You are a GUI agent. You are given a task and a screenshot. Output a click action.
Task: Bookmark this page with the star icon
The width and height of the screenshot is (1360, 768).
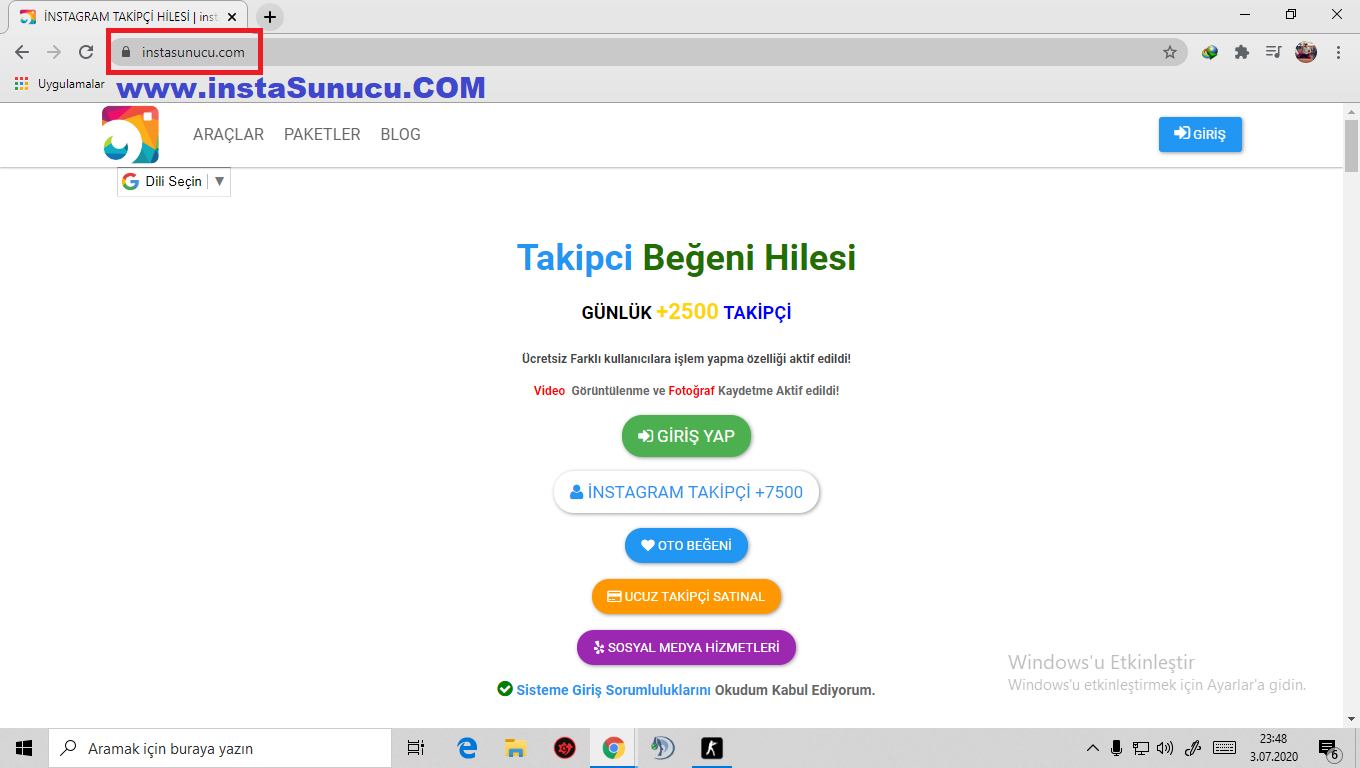(x=1169, y=52)
